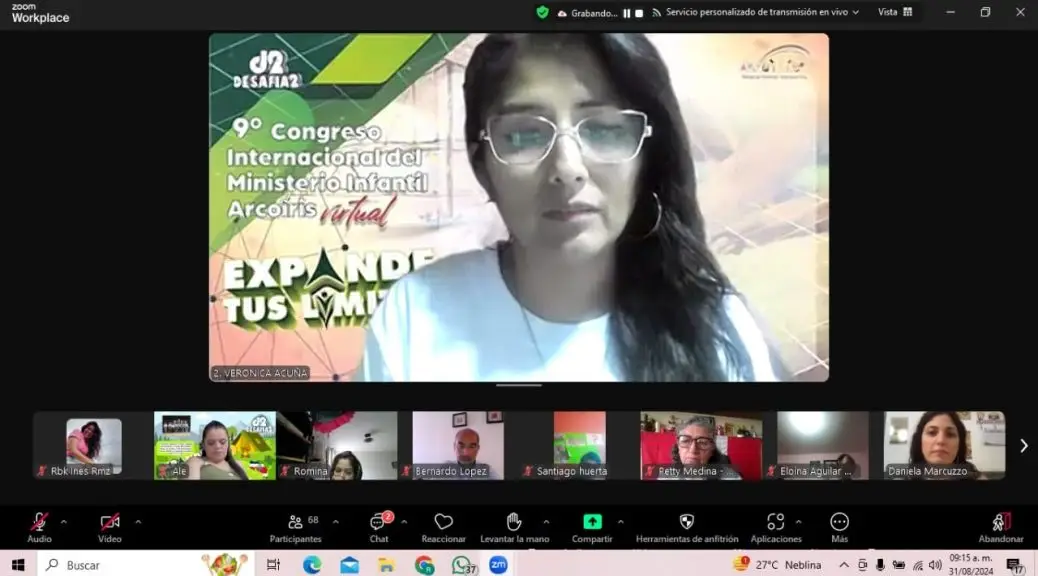Select Romina participant thumbnail
Viewport: 1038px width, 576px height.
[x=337, y=446]
